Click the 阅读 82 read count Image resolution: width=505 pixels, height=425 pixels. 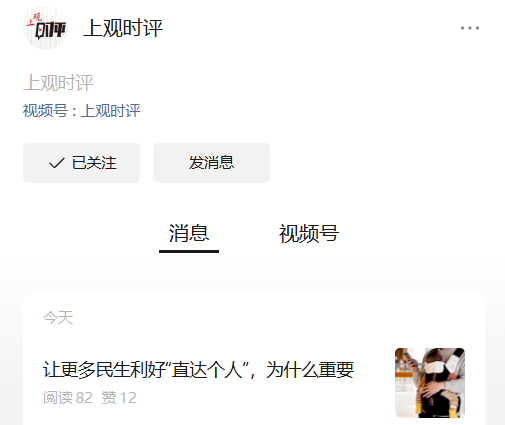click(x=68, y=398)
